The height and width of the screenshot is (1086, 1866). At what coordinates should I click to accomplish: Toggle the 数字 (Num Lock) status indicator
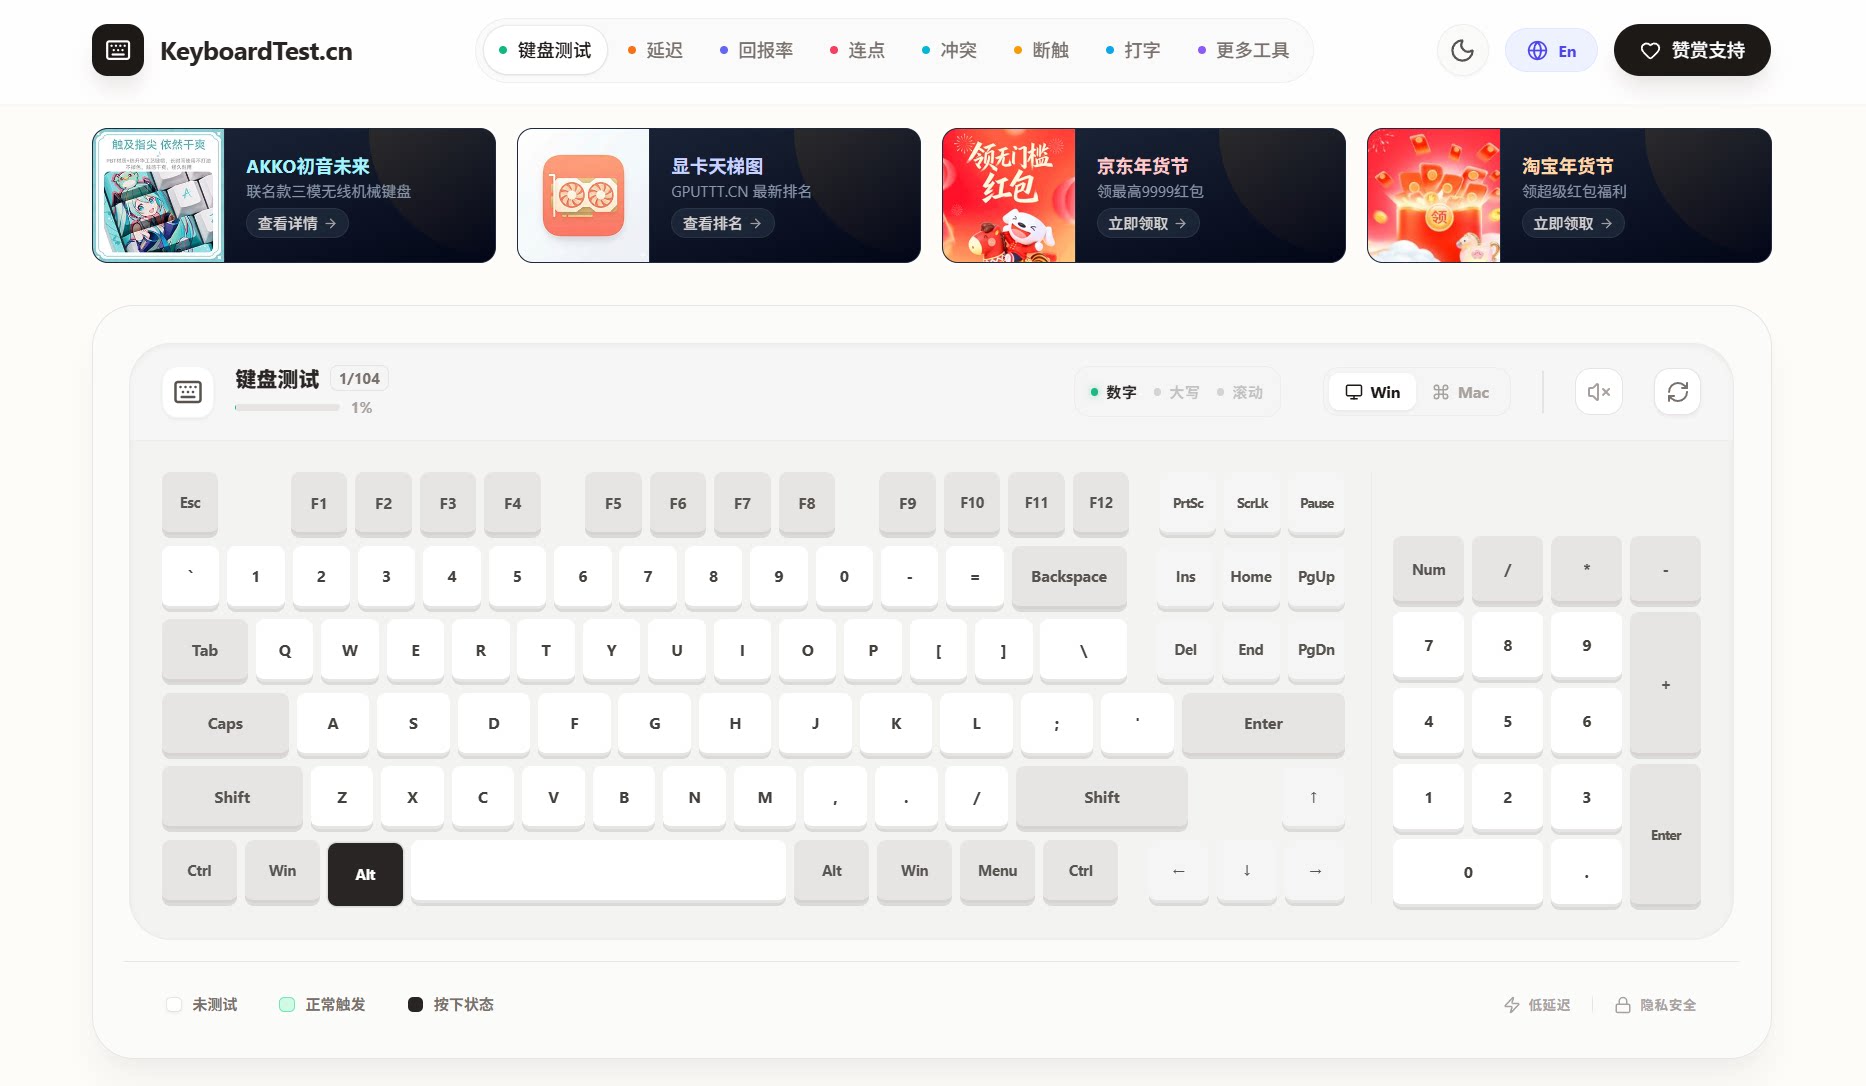pyautogui.click(x=1113, y=392)
